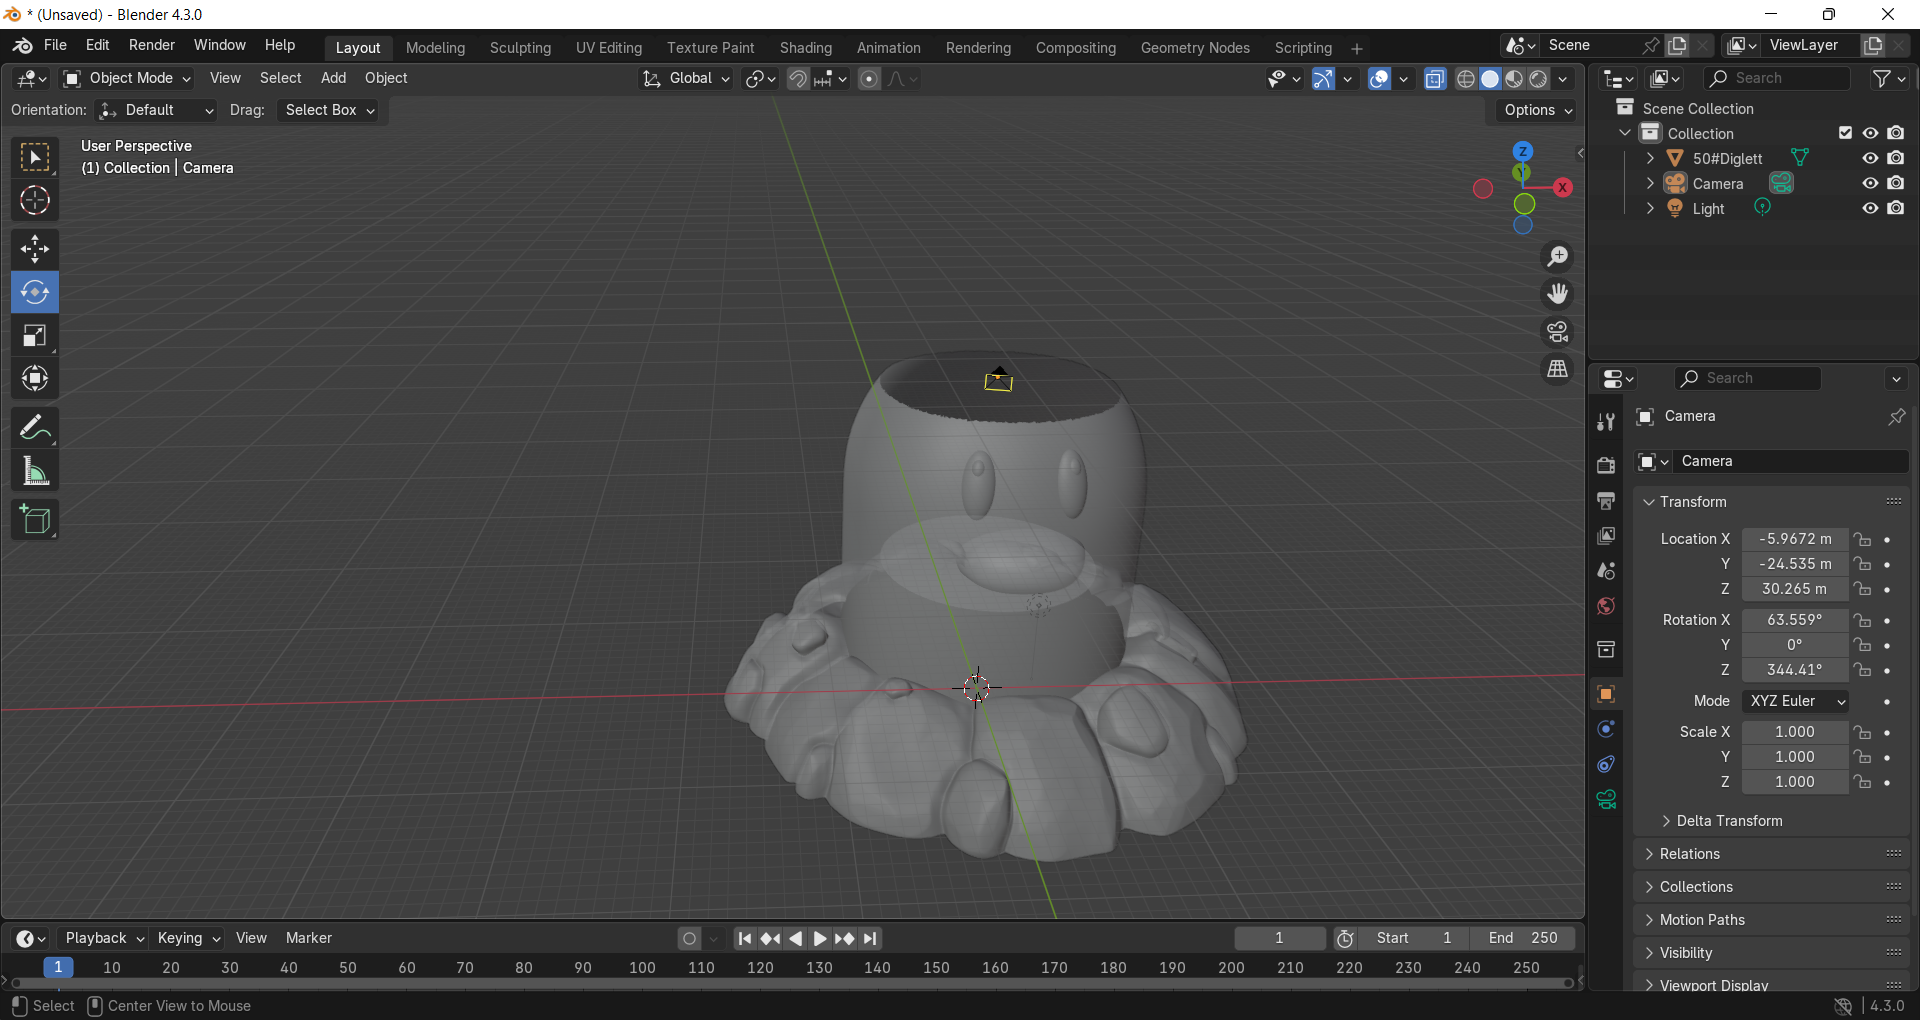Open the Render menu
This screenshot has width=1920, height=1020.
(152, 45)
